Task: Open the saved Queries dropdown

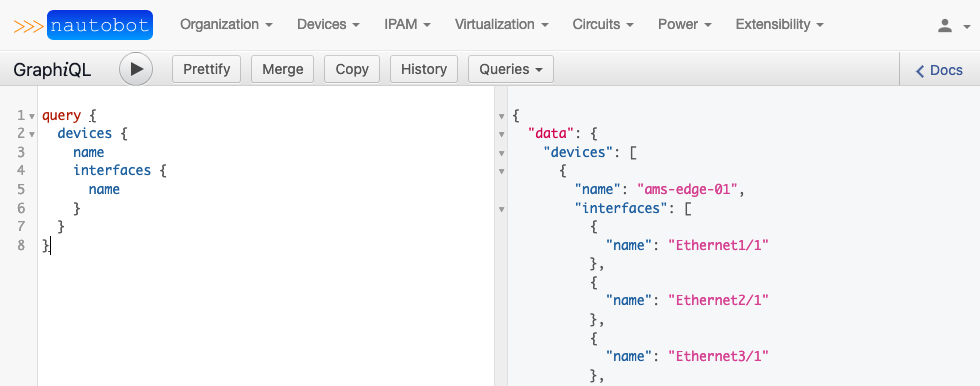Action: click(x=511, y=69)
